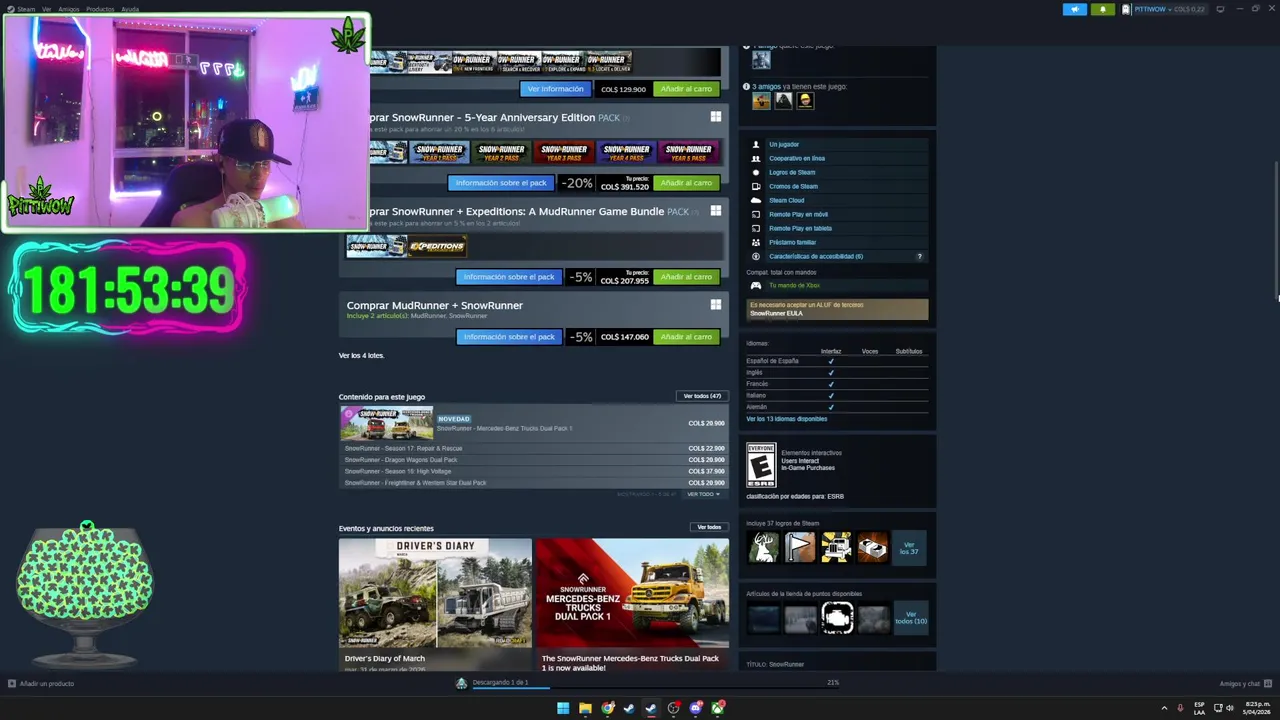1280x720 pixels.
Task: Click Añadir un producto
Action: (x=41, y=683)
